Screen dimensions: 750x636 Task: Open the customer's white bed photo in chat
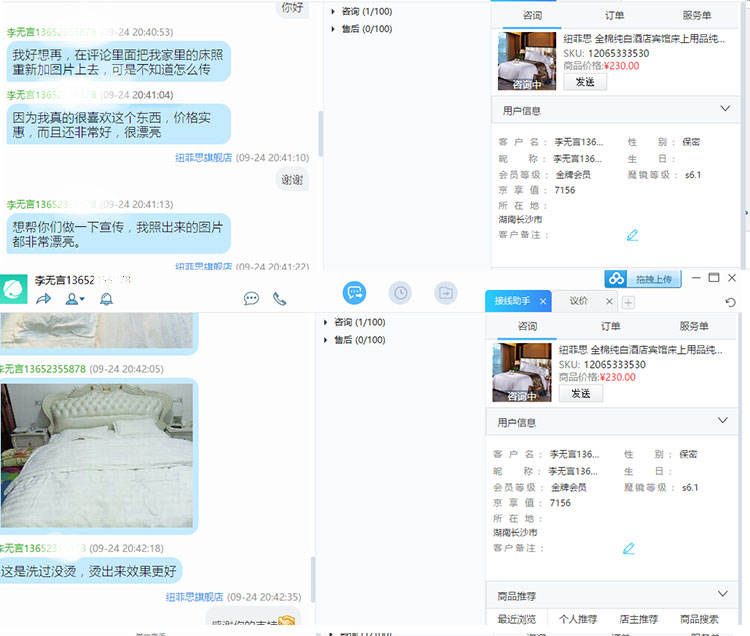(98, 455)
